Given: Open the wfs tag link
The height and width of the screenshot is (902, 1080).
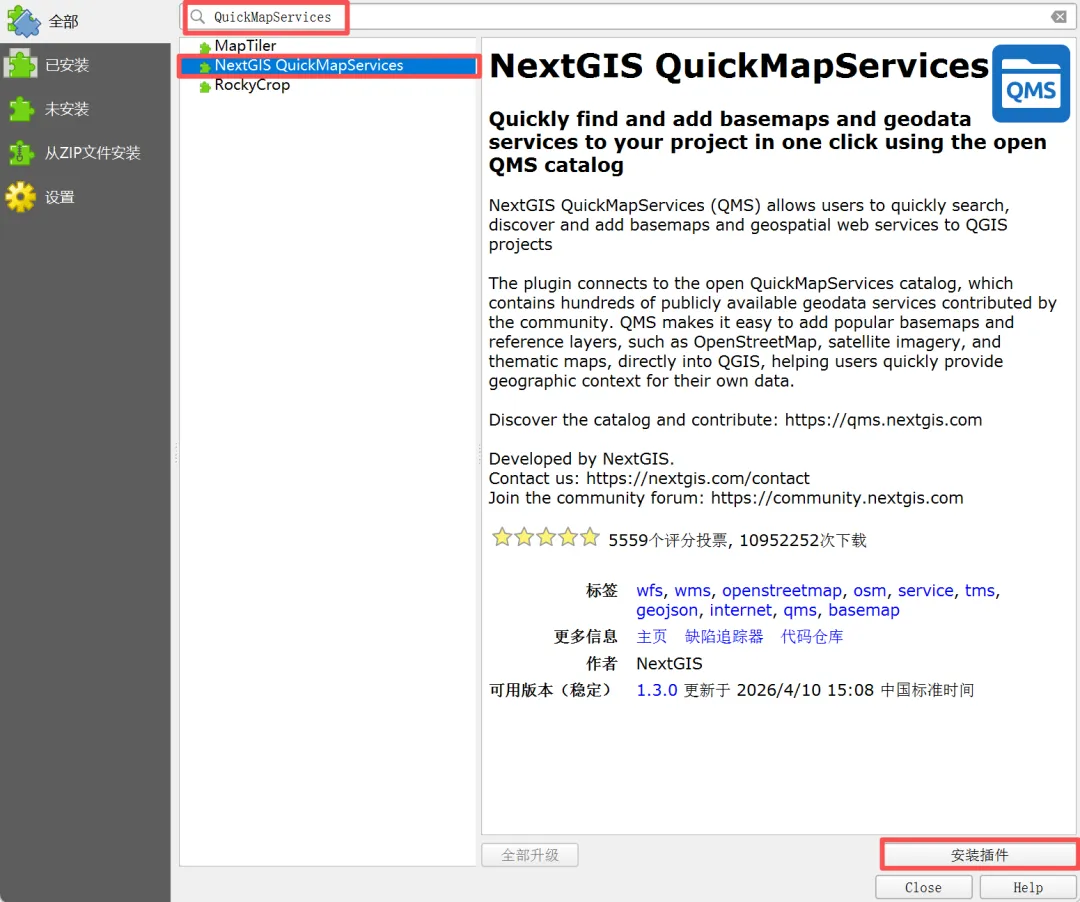Looking at the screenshot, I should click(x=649, y=591).
